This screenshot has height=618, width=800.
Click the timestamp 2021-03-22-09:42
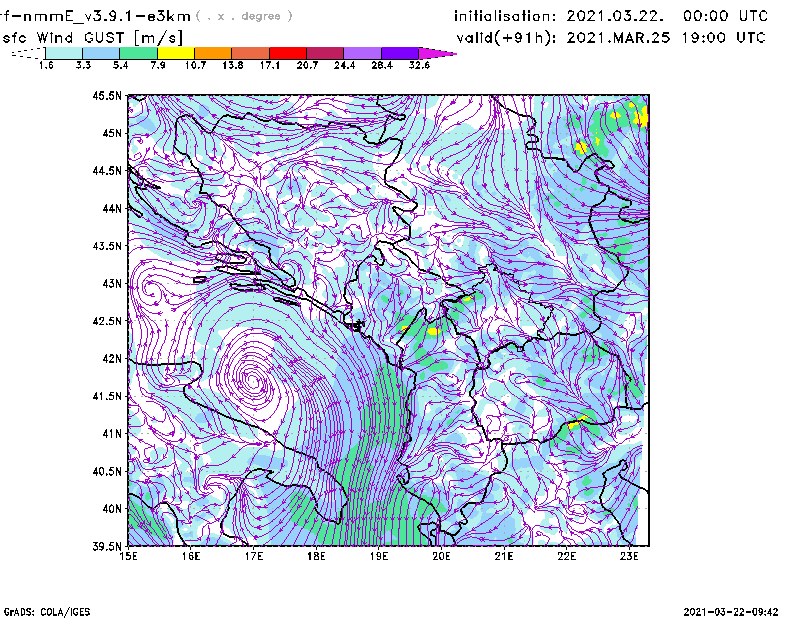[x=731, y=612]
